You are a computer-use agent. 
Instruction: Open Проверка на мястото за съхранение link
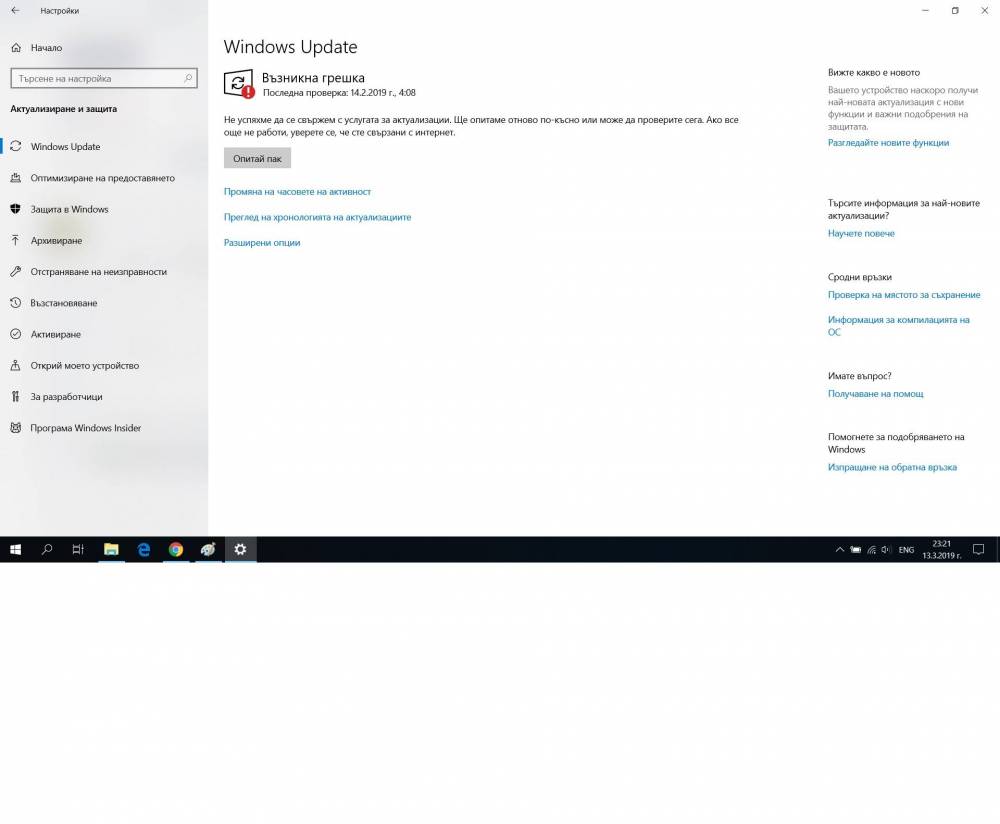(904, 295)
